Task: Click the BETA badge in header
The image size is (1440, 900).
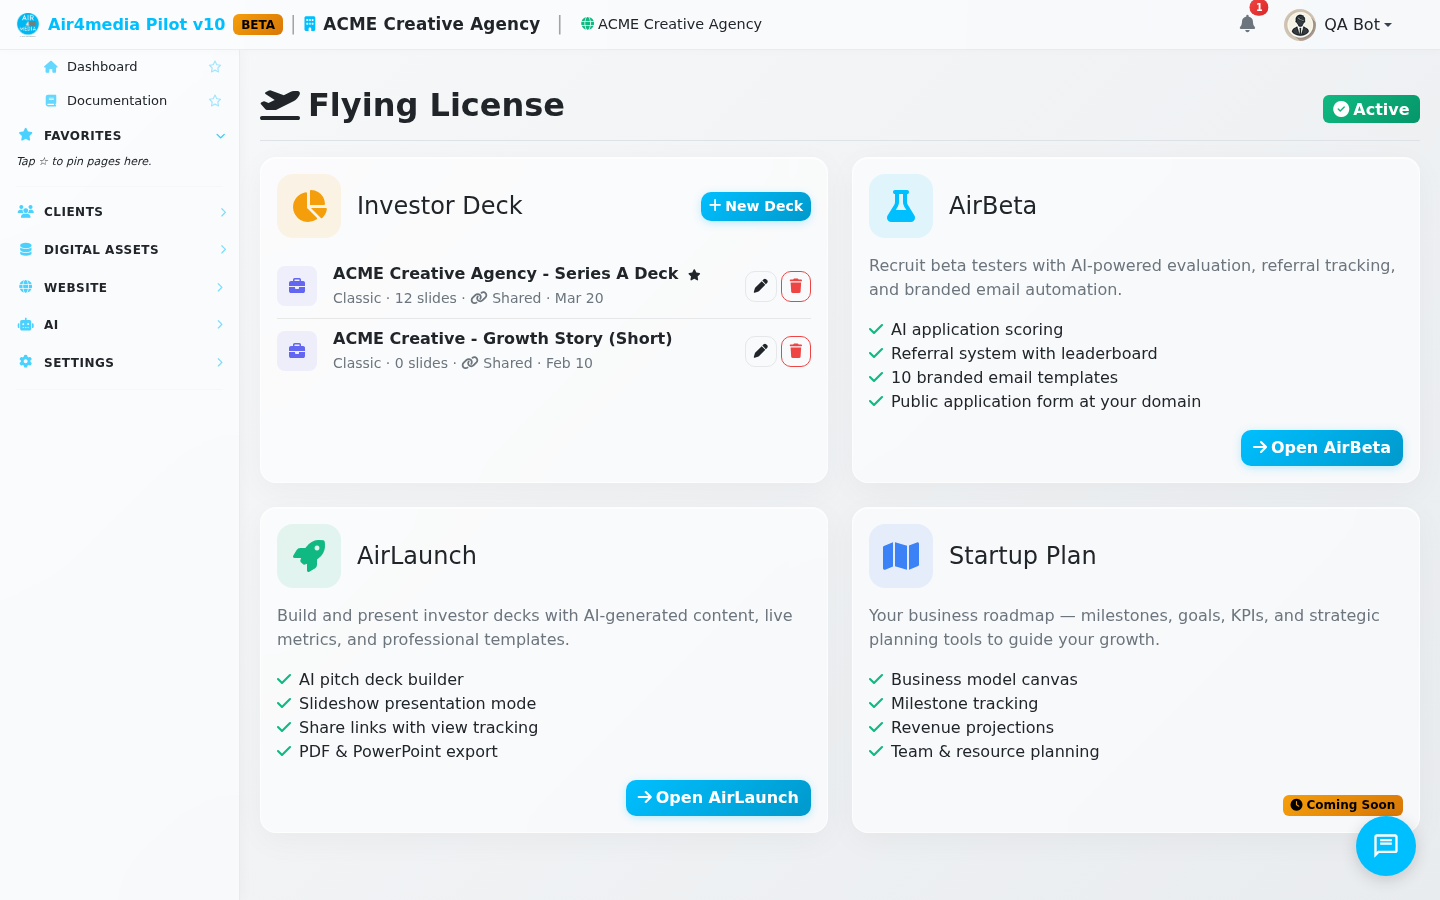Action: pyautogui.click(x=258, y=24)
